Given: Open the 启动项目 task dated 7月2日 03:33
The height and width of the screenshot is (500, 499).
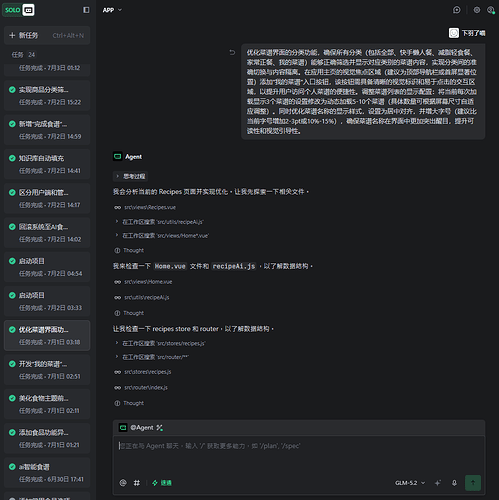Looking at the screenshot, I should pyautogui.click(x=47, y=302).
